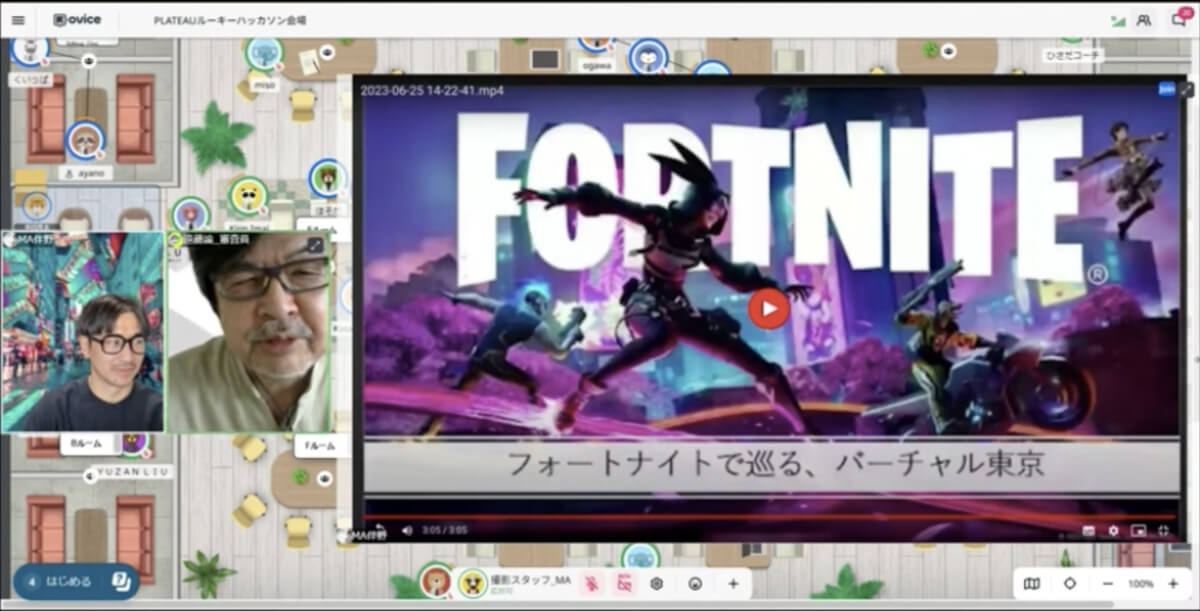
Task: Open chat notifications icon with red badge
Action: coord(1180,19)
